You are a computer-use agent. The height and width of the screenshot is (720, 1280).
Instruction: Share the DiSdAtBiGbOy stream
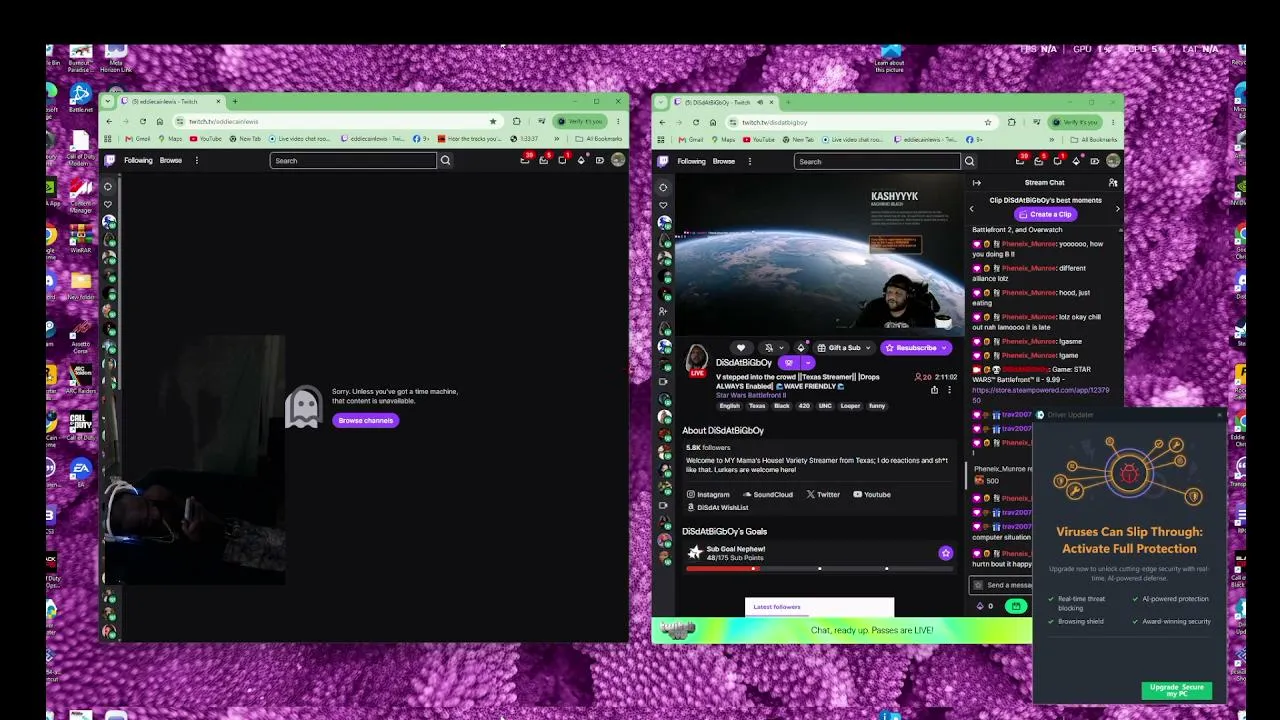[x=934, y=390]
